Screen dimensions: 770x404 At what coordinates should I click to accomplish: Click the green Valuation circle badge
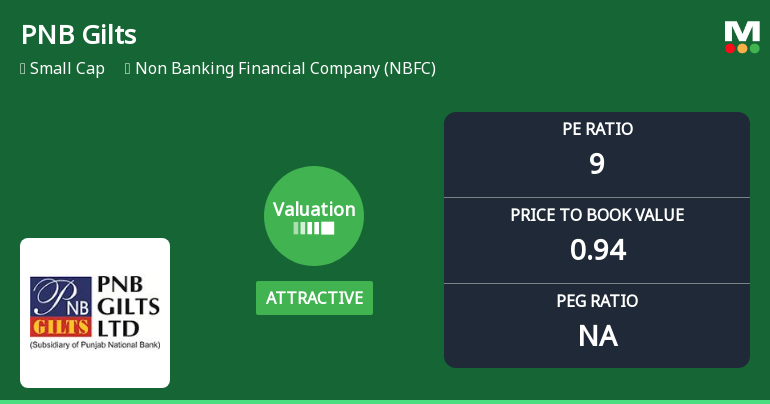(314, 216)
